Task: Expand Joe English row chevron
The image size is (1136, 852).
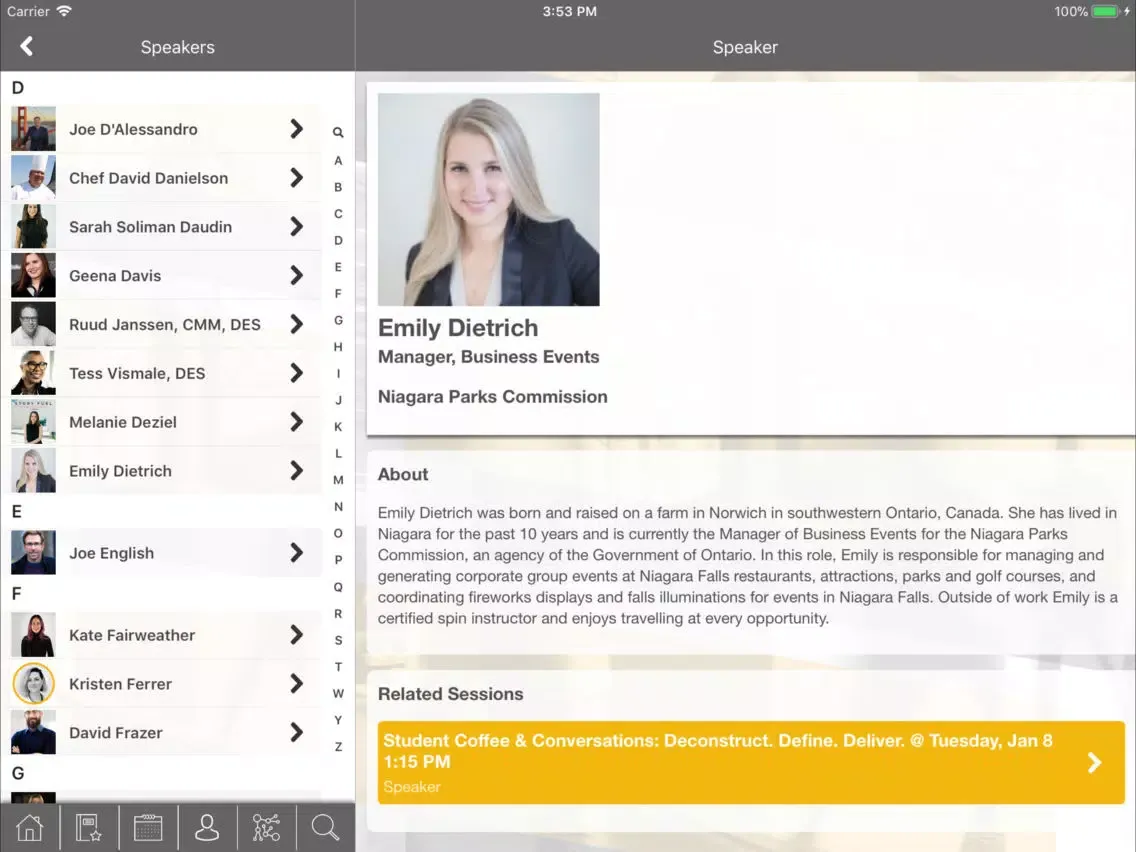Action: 296,553
